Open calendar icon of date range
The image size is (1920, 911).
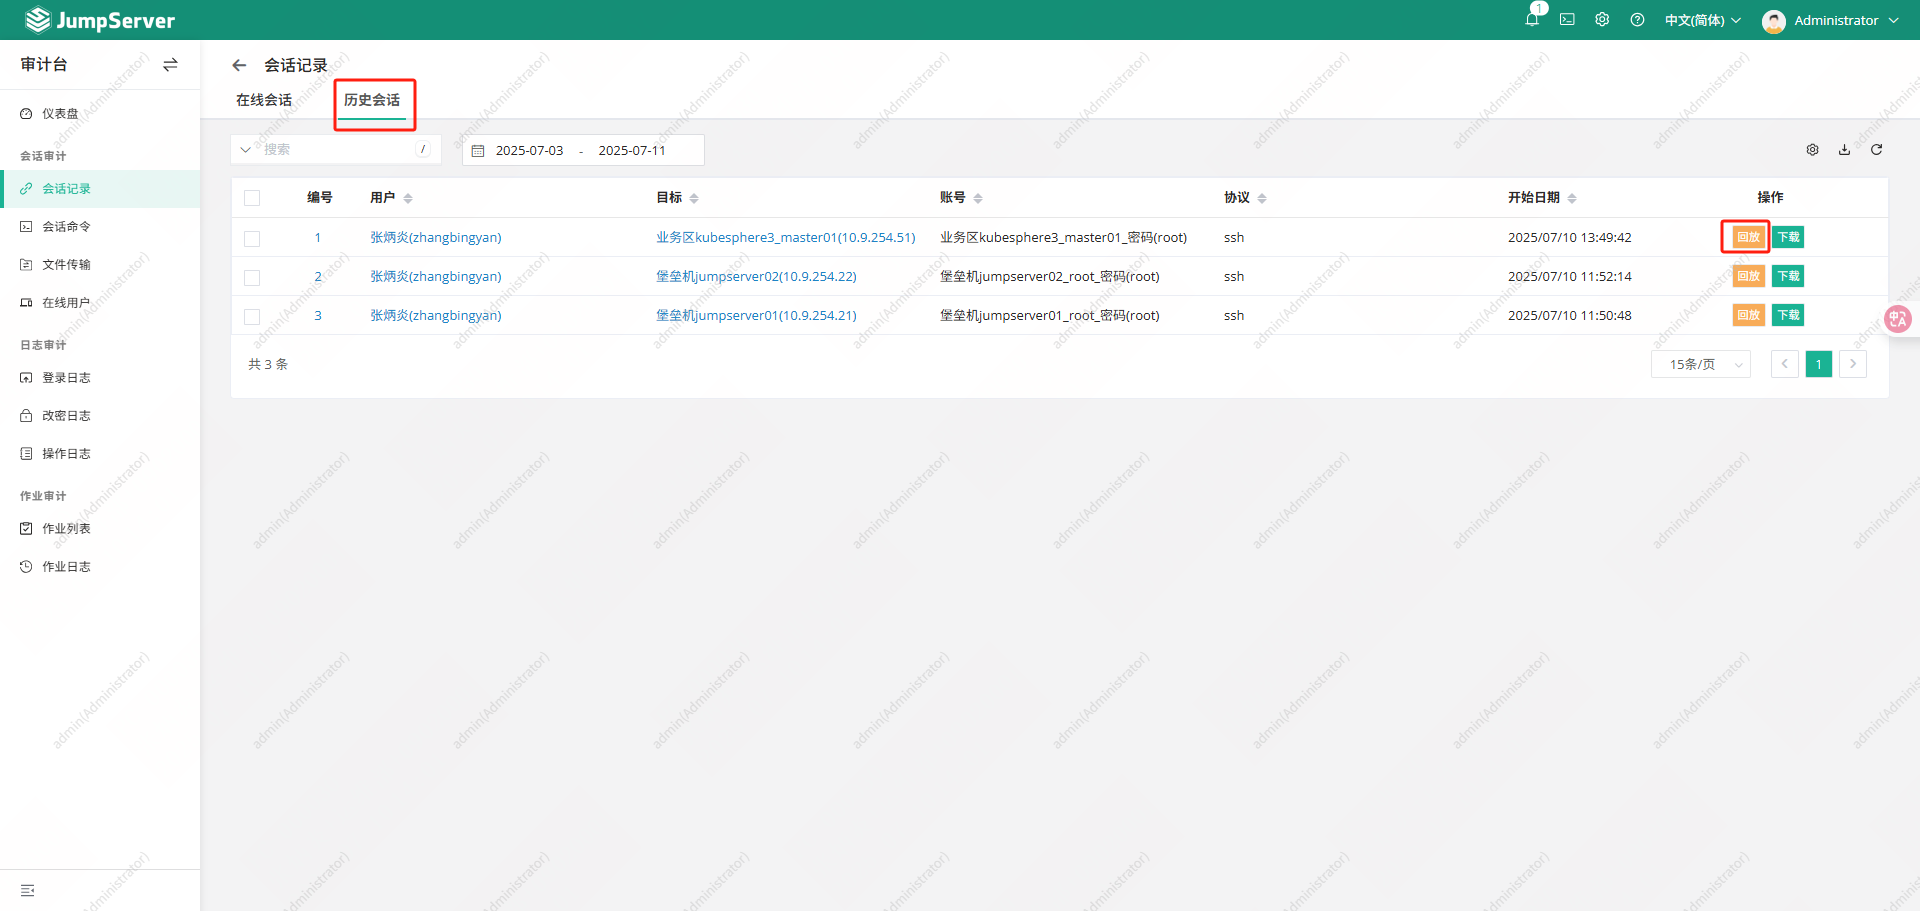(x=478, y=151)
